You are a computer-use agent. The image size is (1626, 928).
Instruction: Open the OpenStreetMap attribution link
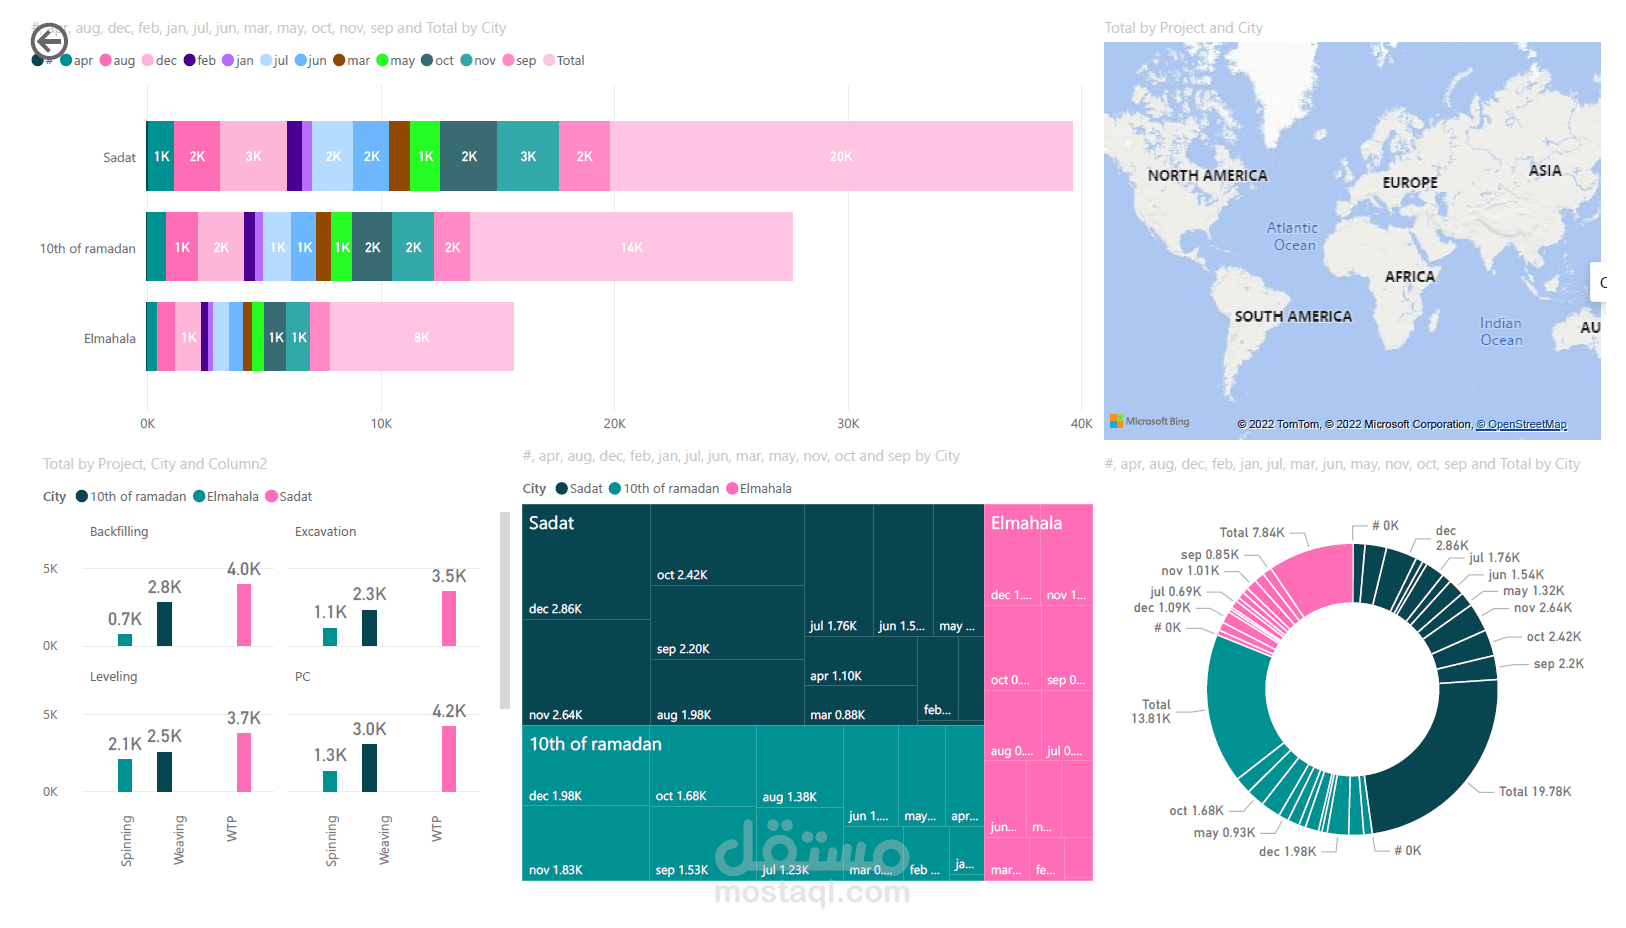[1521, 424]
